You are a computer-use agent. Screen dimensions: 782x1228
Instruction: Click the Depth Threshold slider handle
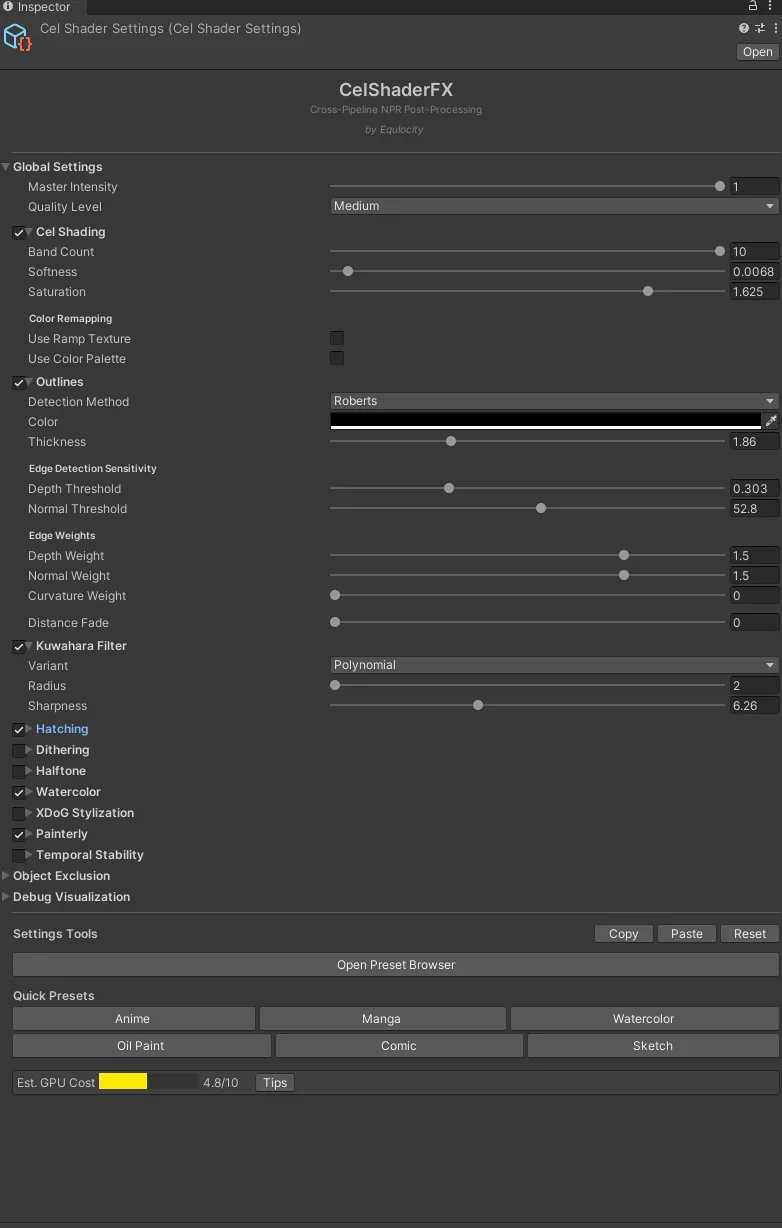point(449,488)
